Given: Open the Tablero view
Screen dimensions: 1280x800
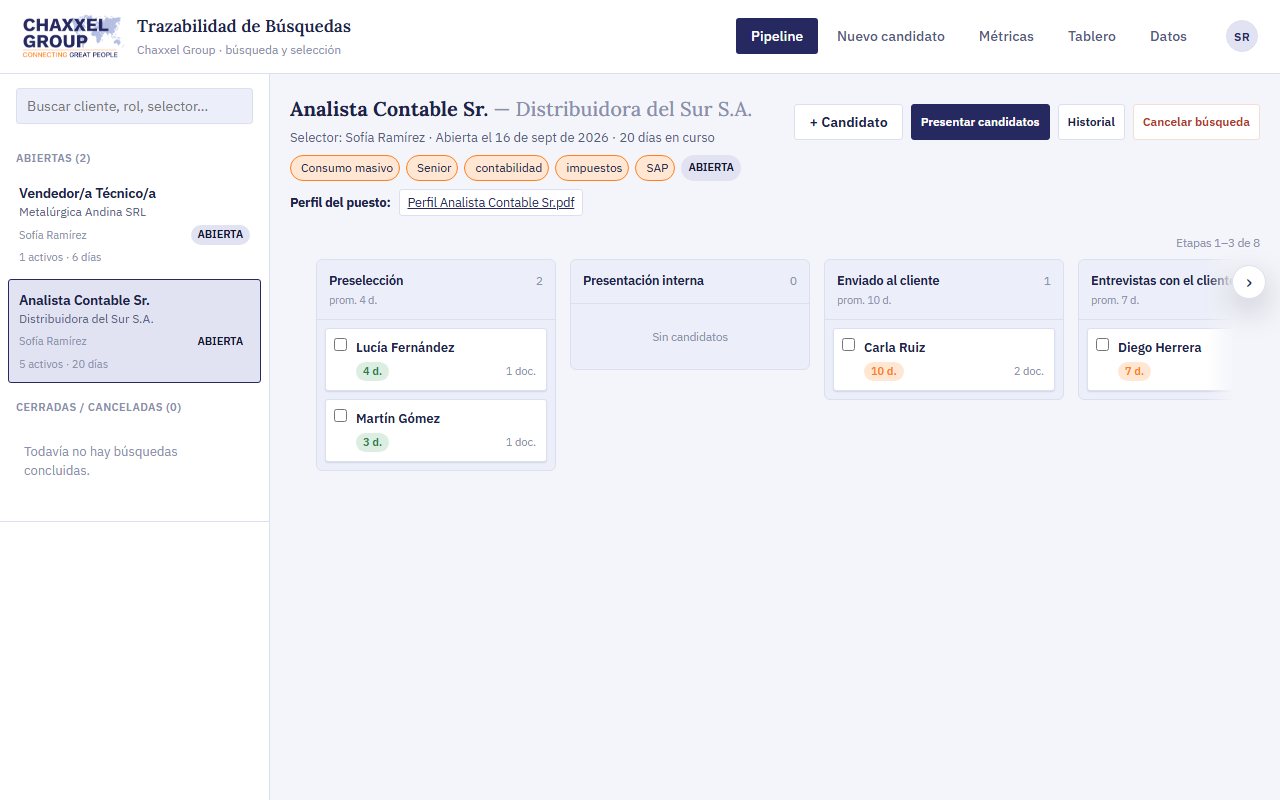Looking at the screenshot, I should pyautogui.click(x=1092, y=36).
